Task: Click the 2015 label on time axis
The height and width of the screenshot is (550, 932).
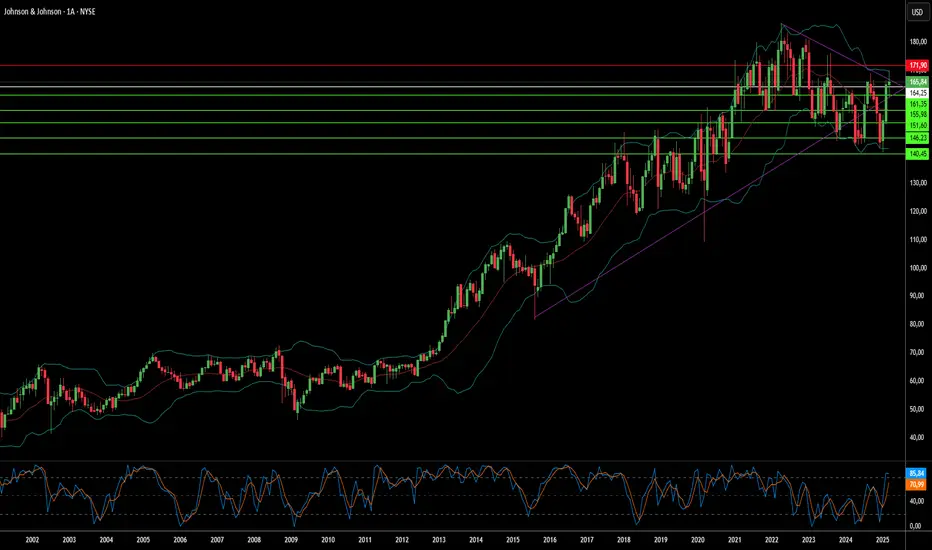Action: coord(512,539)
